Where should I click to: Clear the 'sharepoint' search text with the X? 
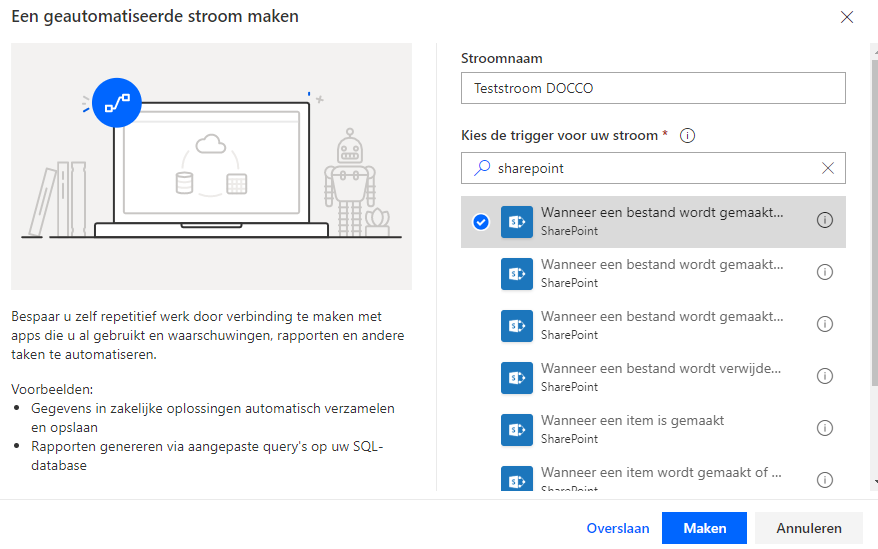point(828,168)
